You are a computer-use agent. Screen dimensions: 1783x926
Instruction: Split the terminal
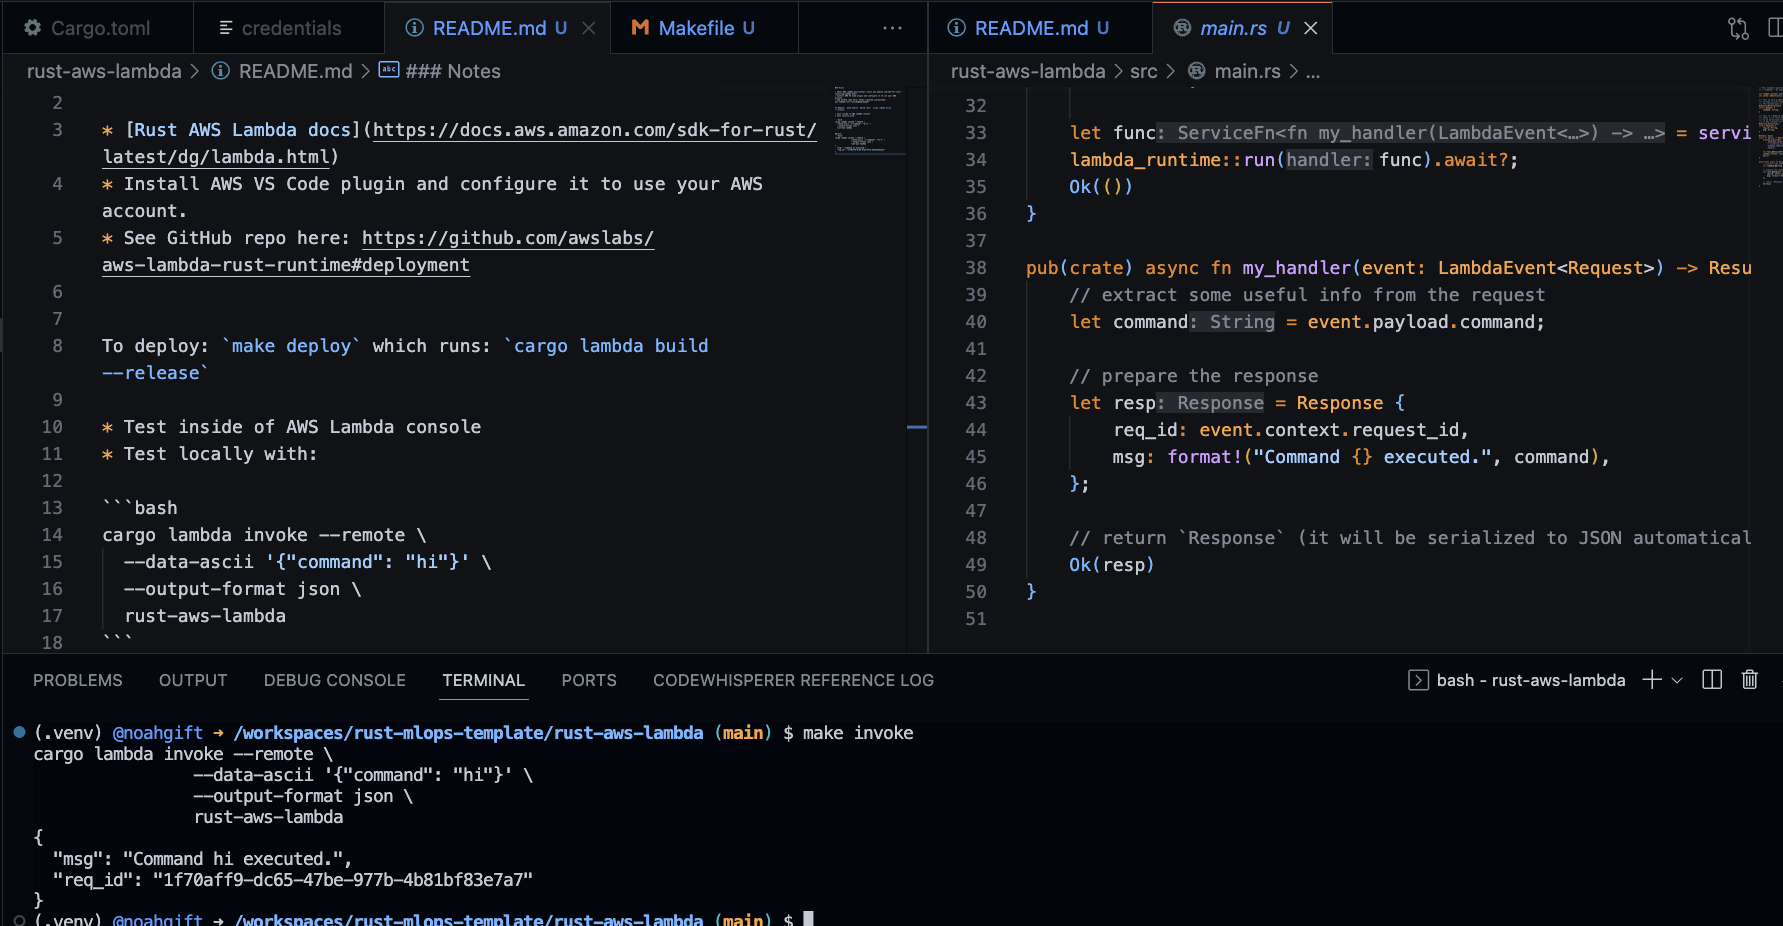tap(1712, 680)
